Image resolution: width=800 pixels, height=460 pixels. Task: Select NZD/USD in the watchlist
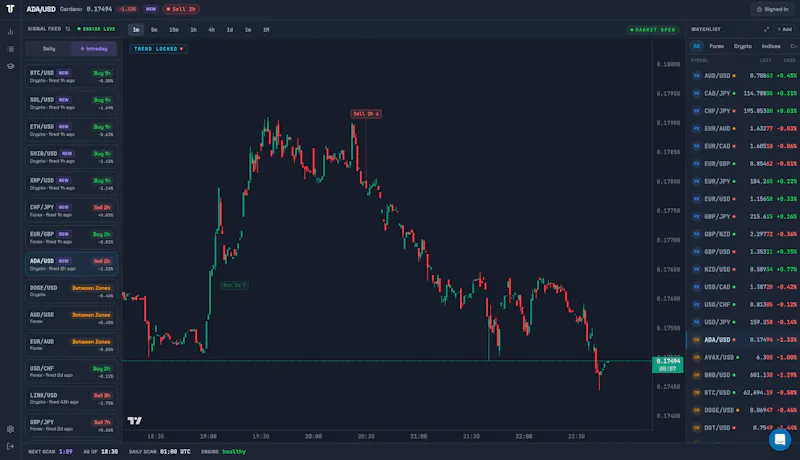tap(744, 269)
